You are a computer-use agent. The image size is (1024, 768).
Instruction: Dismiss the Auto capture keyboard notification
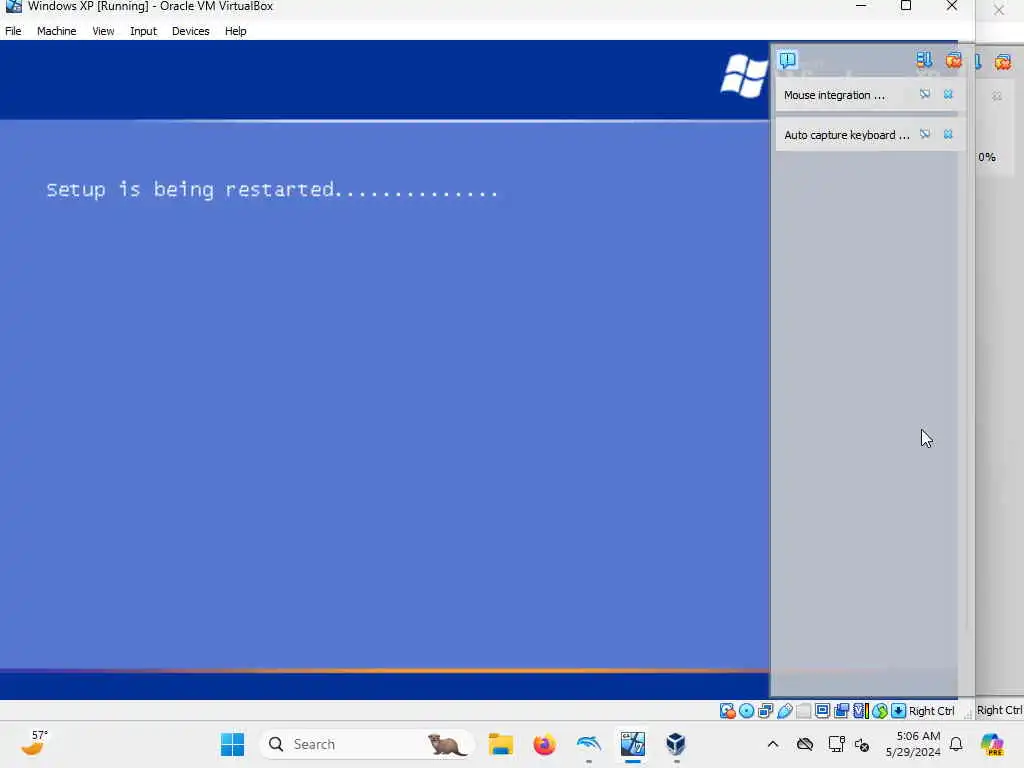(948, 135)
